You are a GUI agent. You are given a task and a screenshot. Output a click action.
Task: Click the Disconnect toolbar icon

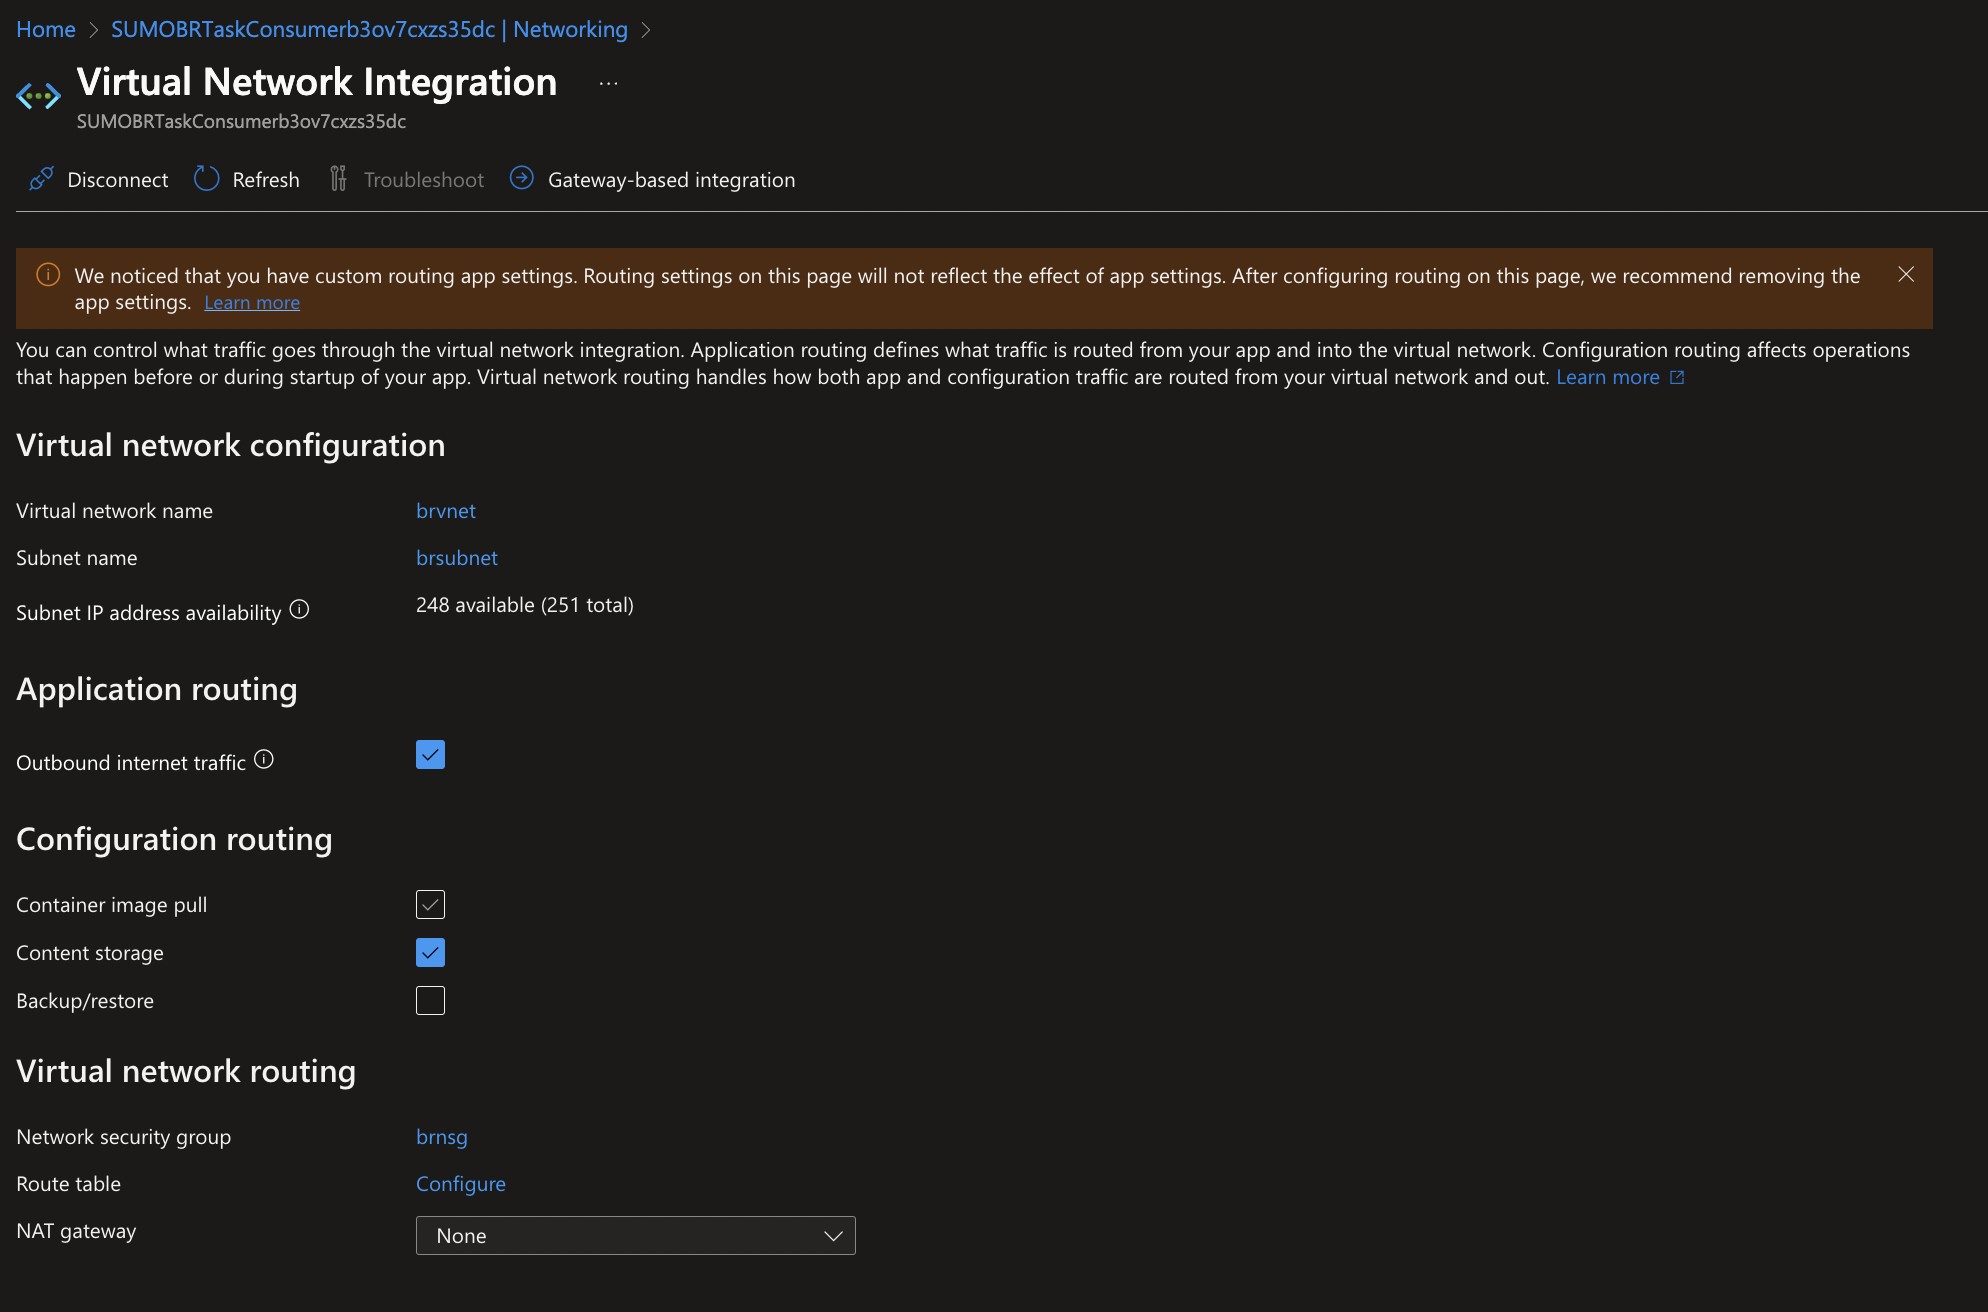41,178
